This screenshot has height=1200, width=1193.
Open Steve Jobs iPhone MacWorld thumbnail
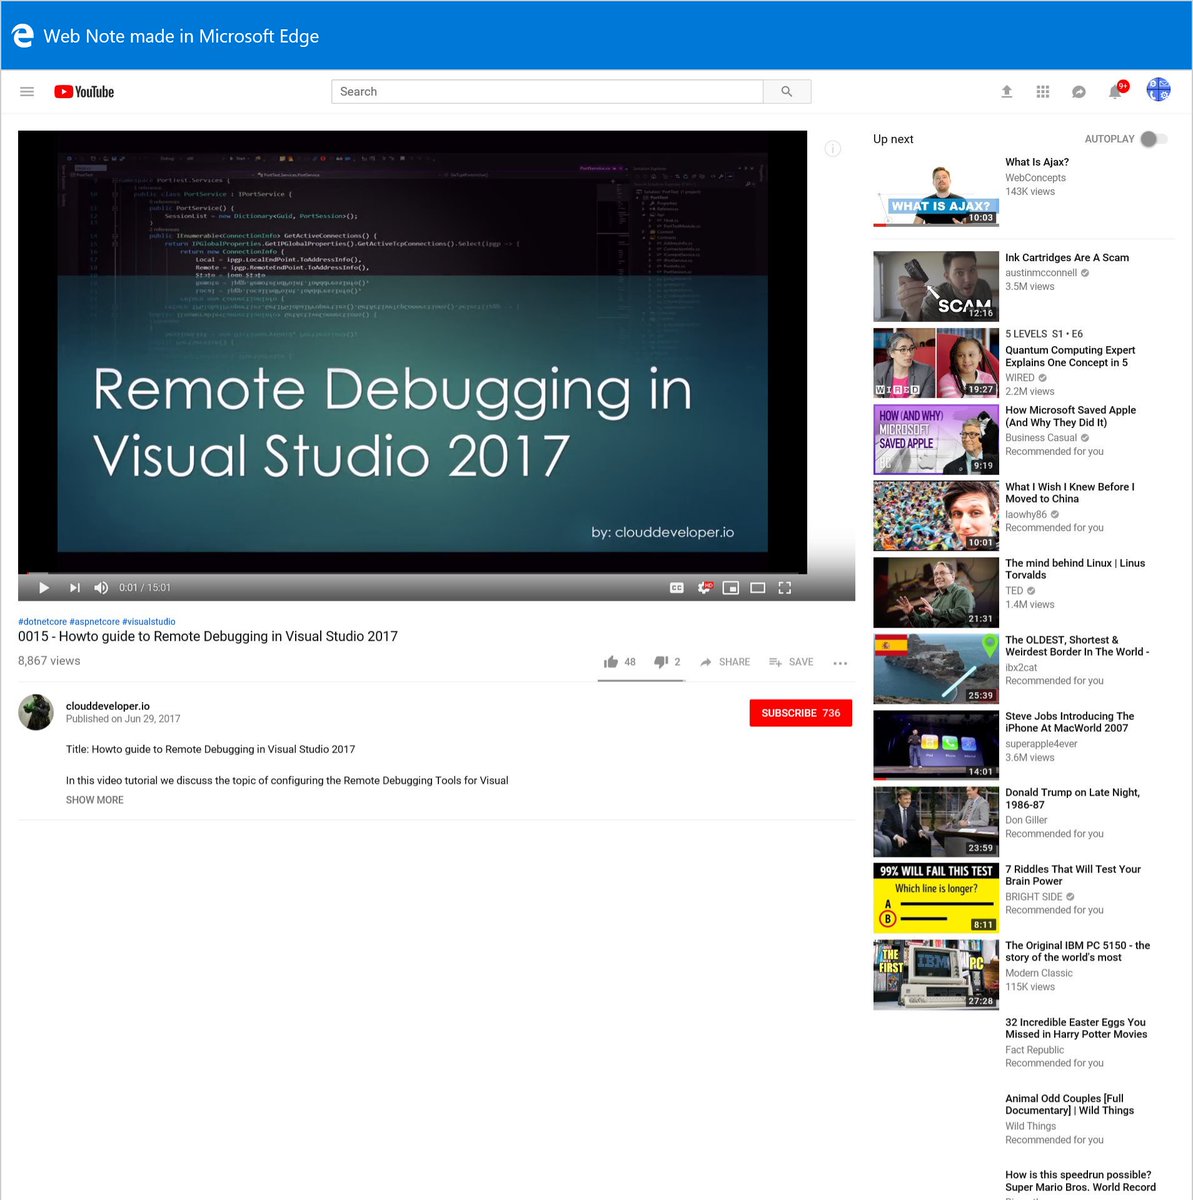click(x=936, y=745)
